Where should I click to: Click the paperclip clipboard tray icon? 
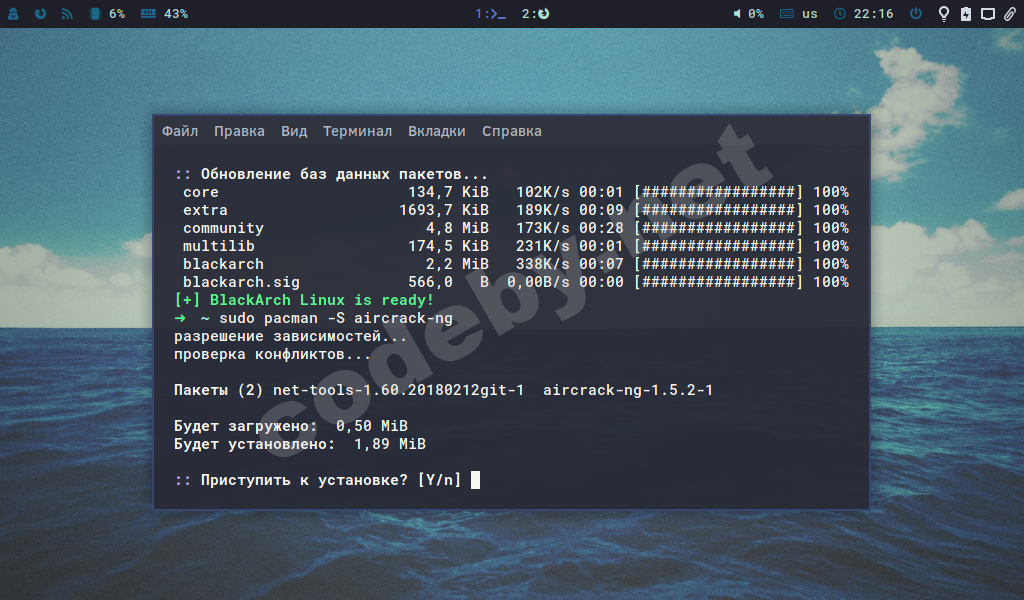1010,14
